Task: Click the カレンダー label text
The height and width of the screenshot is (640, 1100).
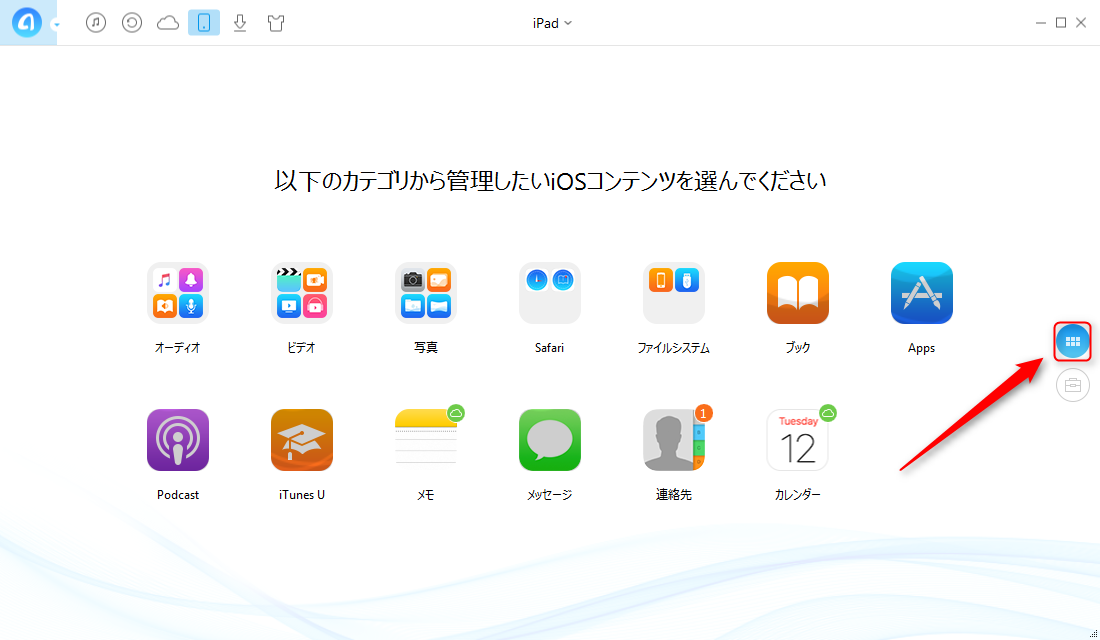Action: coord(798,495)
